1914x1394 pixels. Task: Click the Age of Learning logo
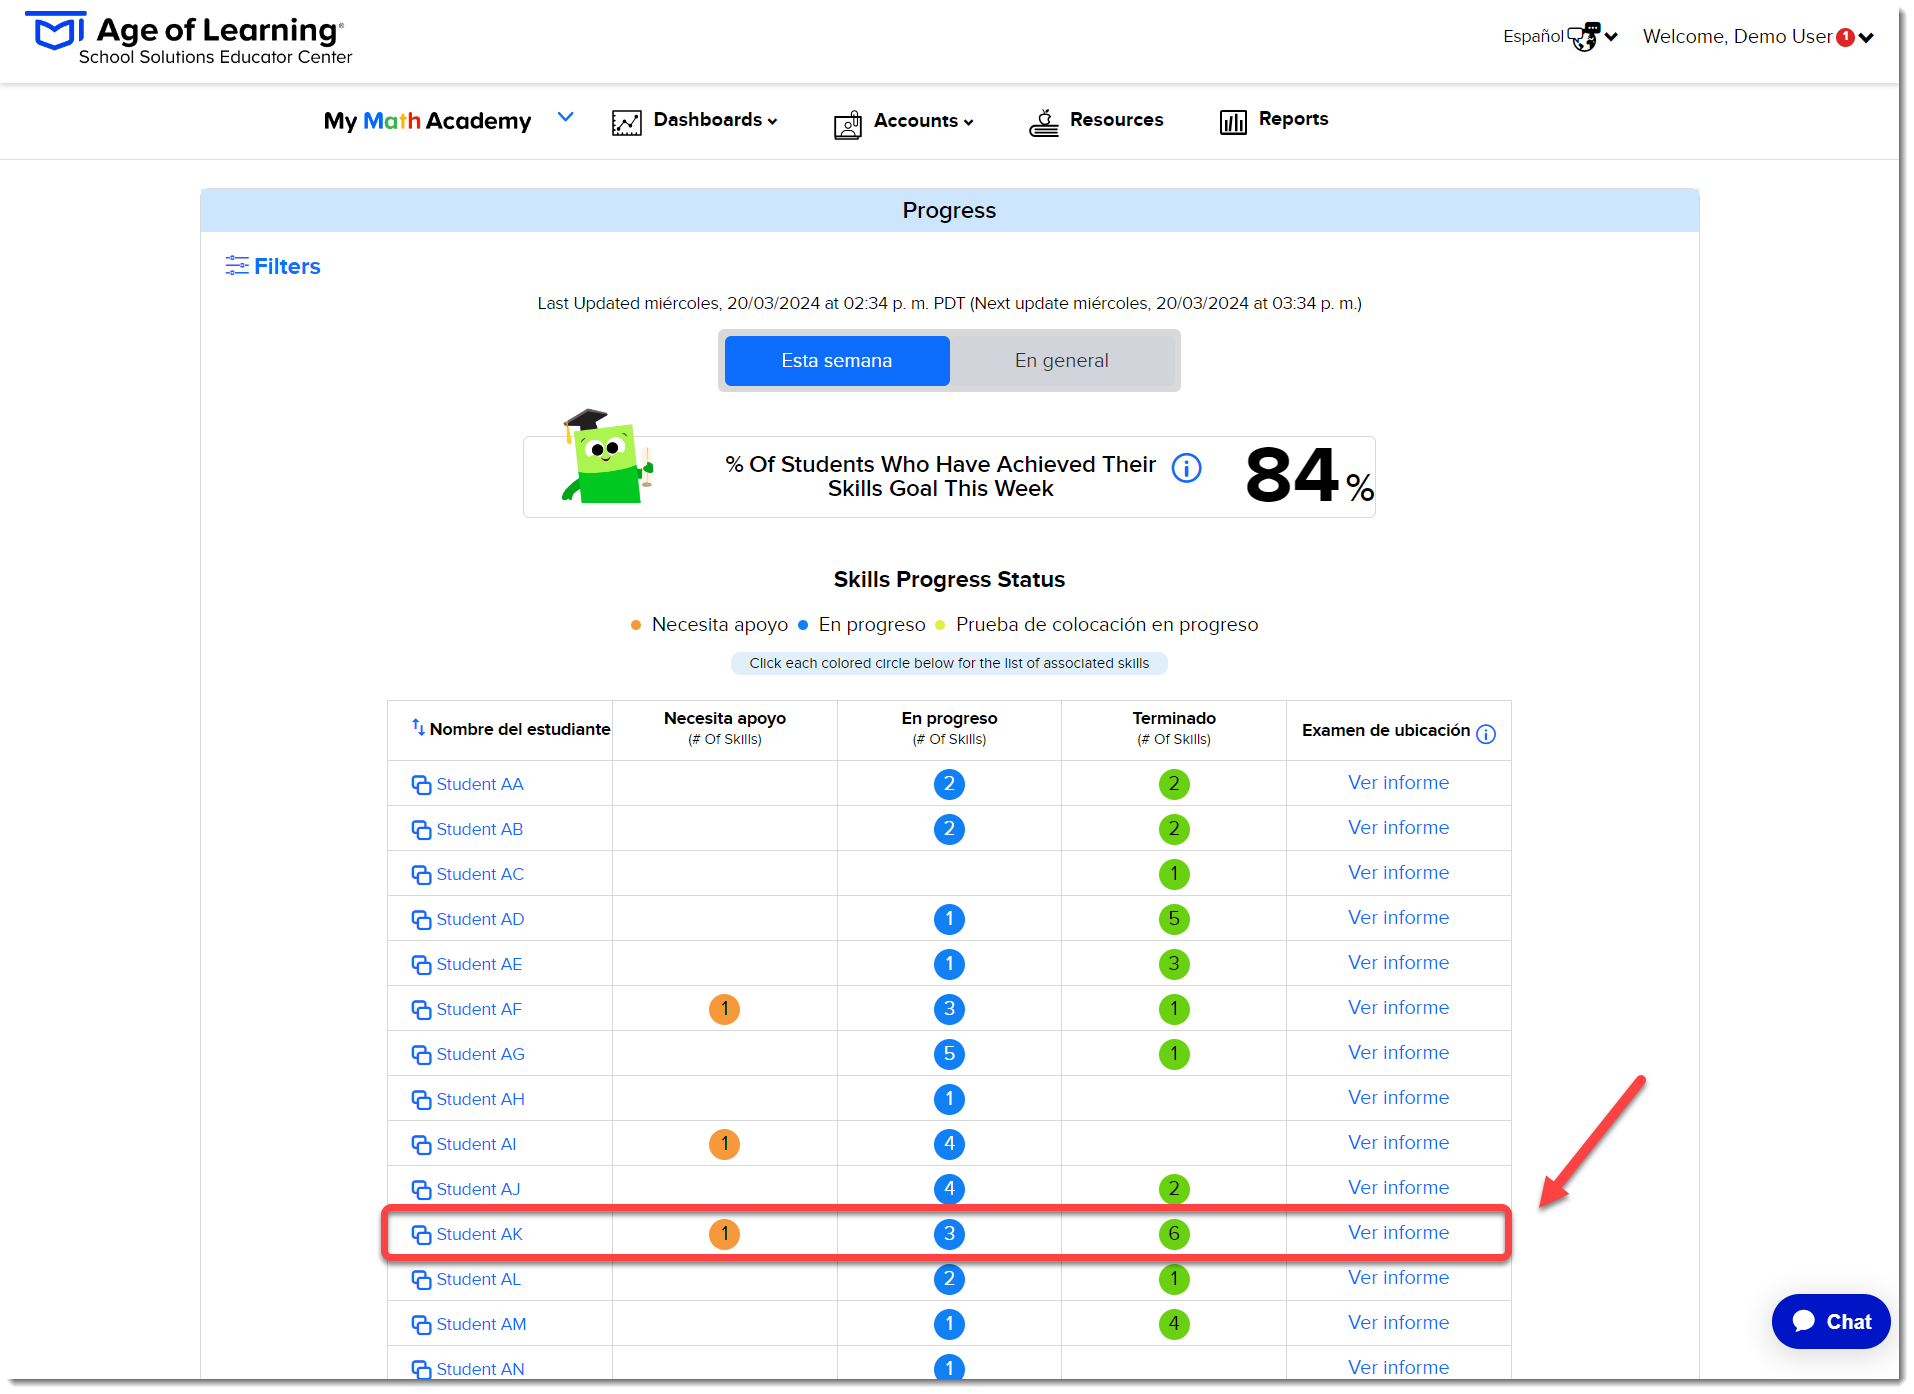[x=188, y=38]
